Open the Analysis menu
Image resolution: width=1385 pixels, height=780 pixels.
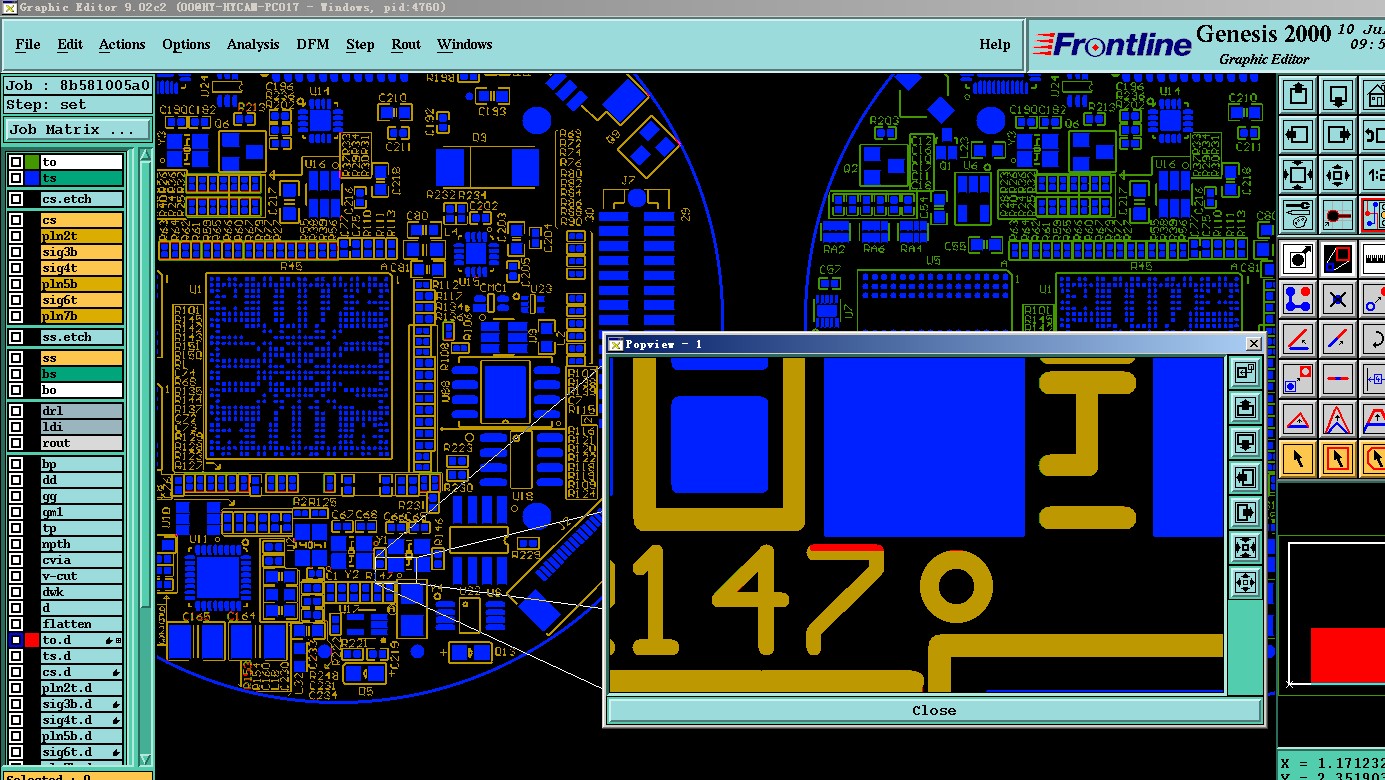[x=253, y=44]
